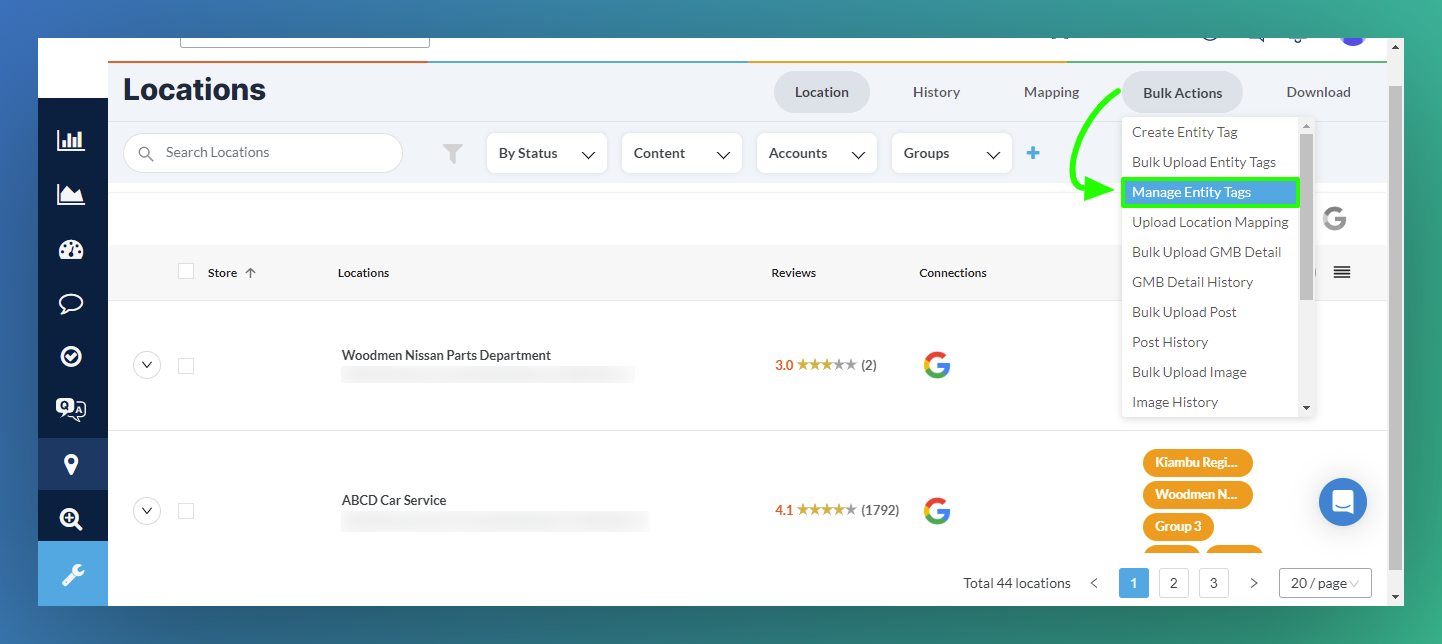
Task: Go to page 2
Action: (1173, 583)
